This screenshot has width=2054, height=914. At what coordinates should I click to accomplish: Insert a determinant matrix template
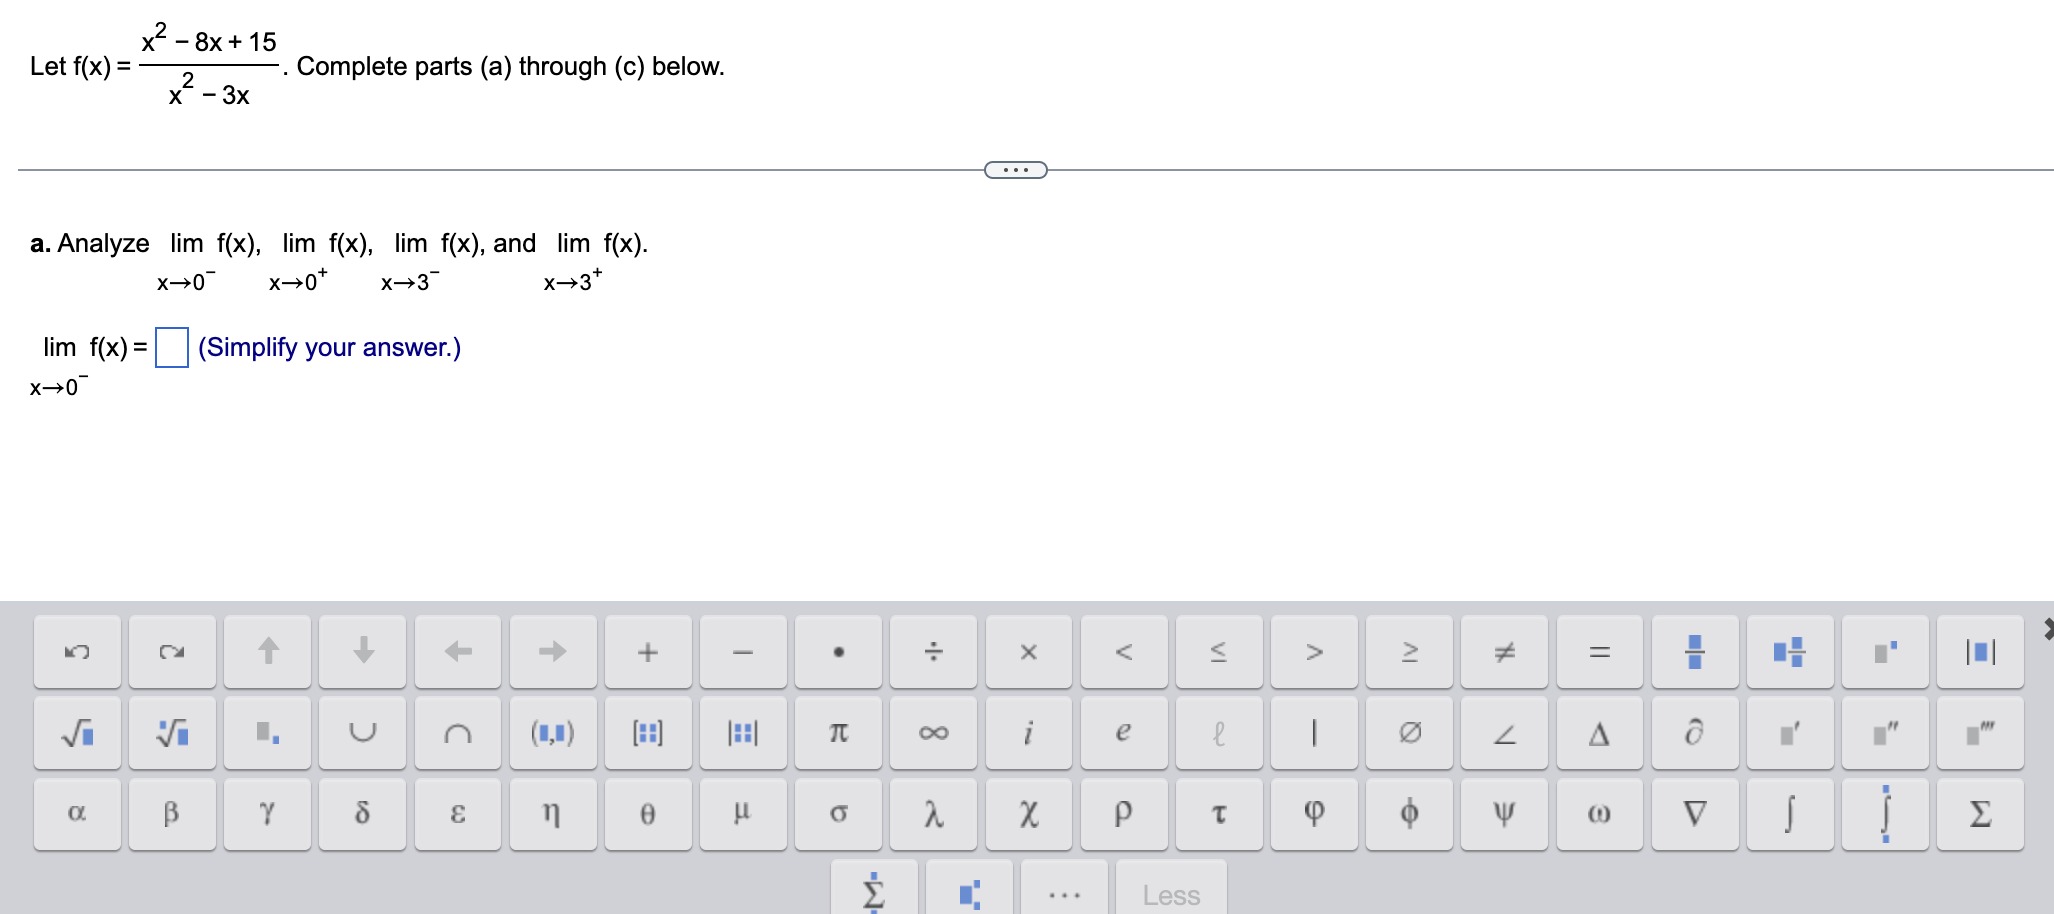click(x=743, y=733)
